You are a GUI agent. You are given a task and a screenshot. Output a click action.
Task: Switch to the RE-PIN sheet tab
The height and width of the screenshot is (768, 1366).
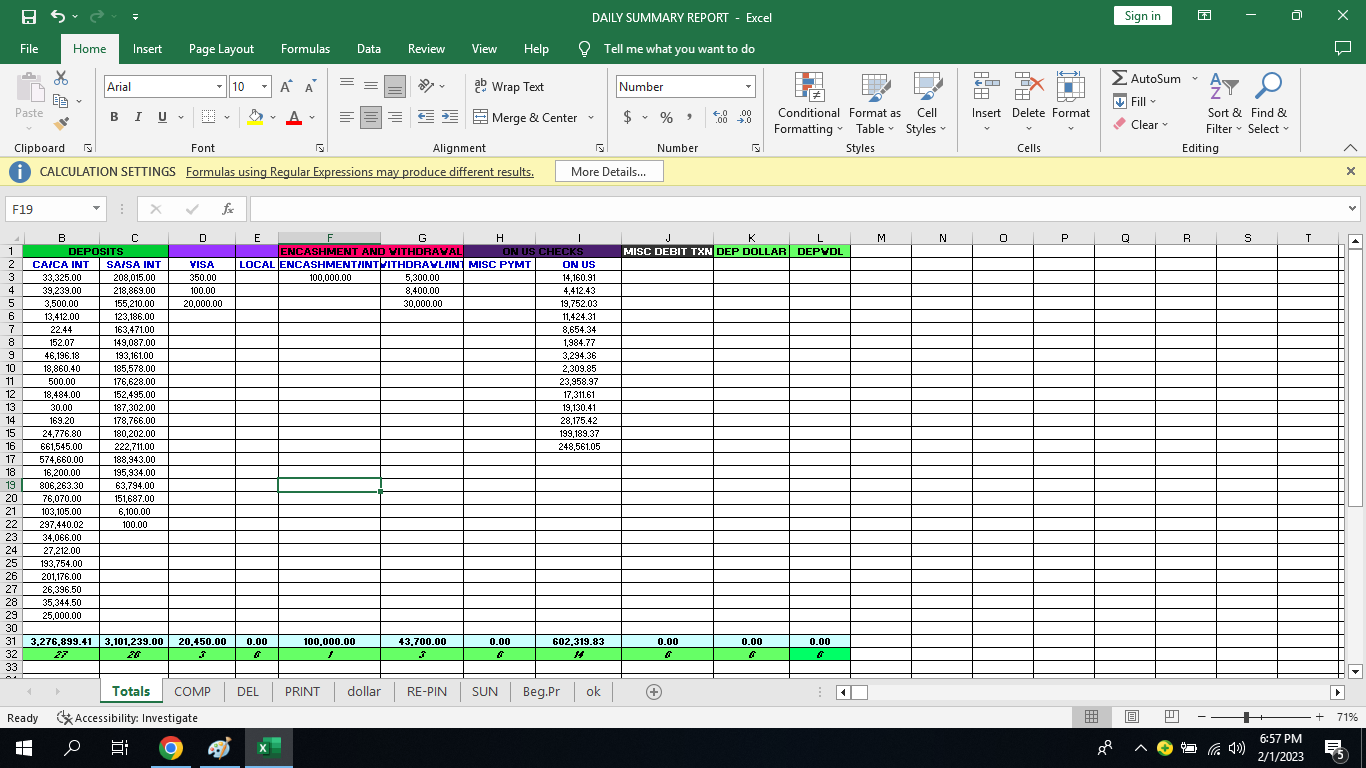[426, 691]
